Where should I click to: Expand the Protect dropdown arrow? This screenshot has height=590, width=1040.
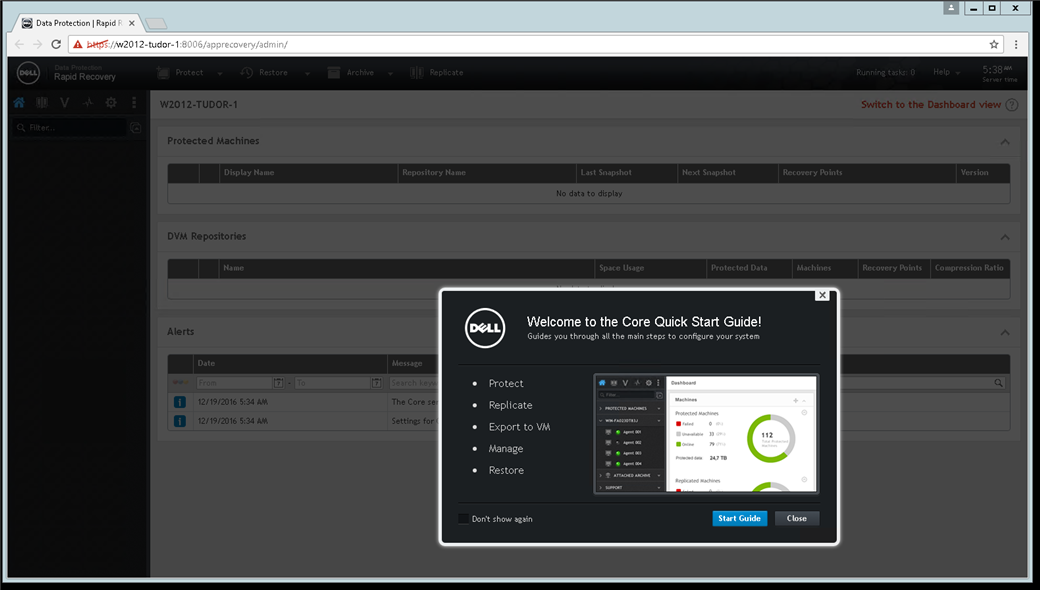[220, 74]
